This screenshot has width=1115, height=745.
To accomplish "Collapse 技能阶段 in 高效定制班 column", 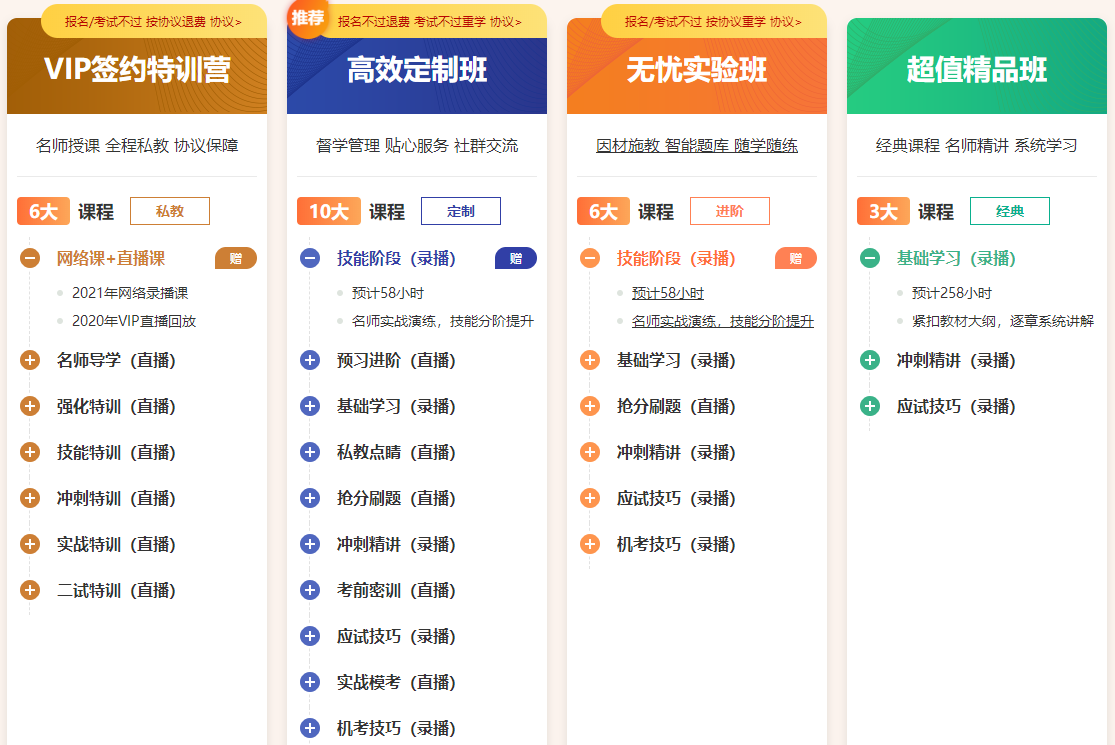I will [x=310, y=259].
